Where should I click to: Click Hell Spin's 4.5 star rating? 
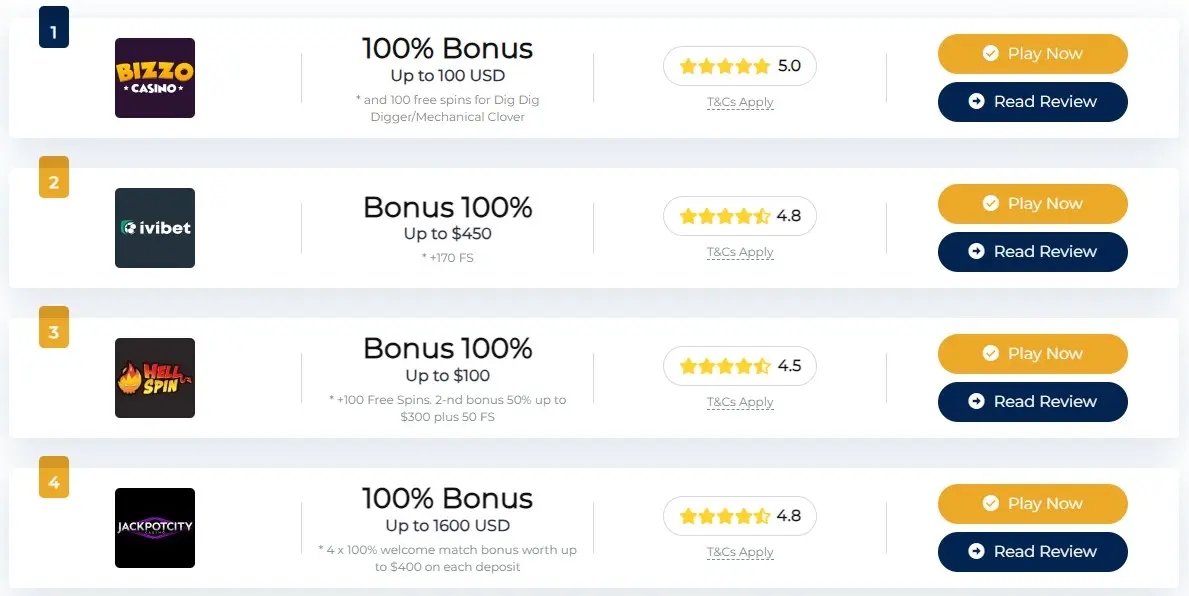point(740,366)
